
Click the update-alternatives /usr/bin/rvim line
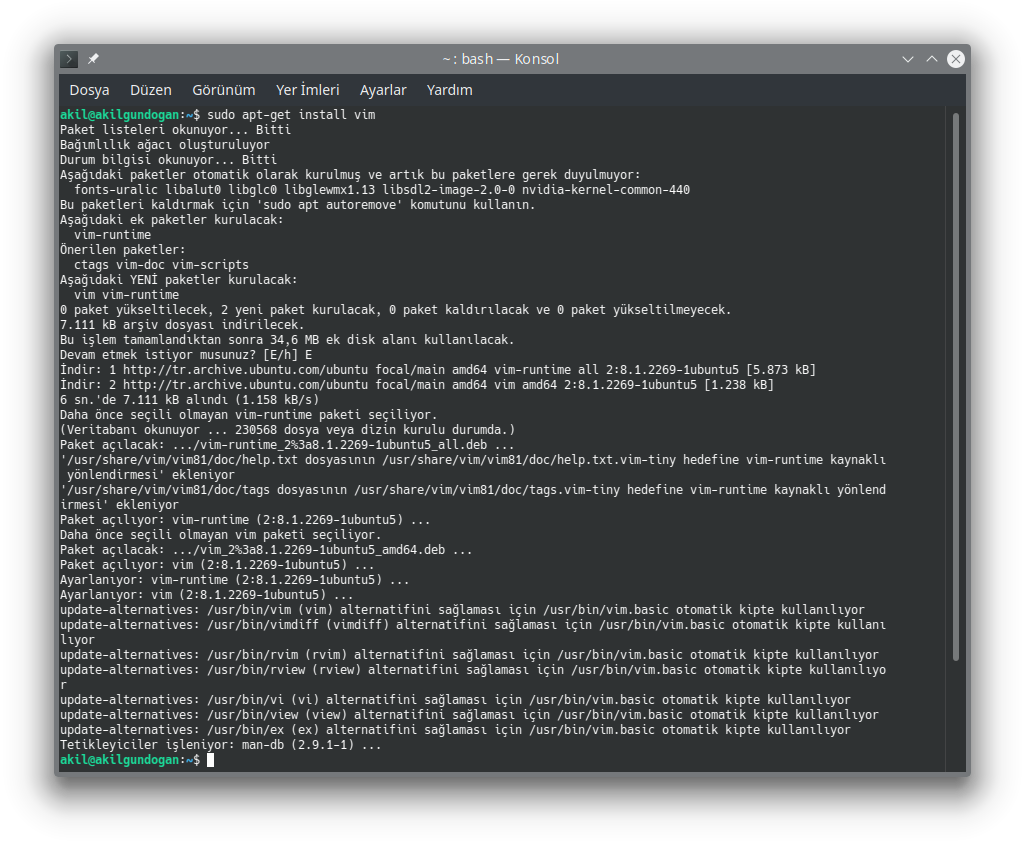469,655
